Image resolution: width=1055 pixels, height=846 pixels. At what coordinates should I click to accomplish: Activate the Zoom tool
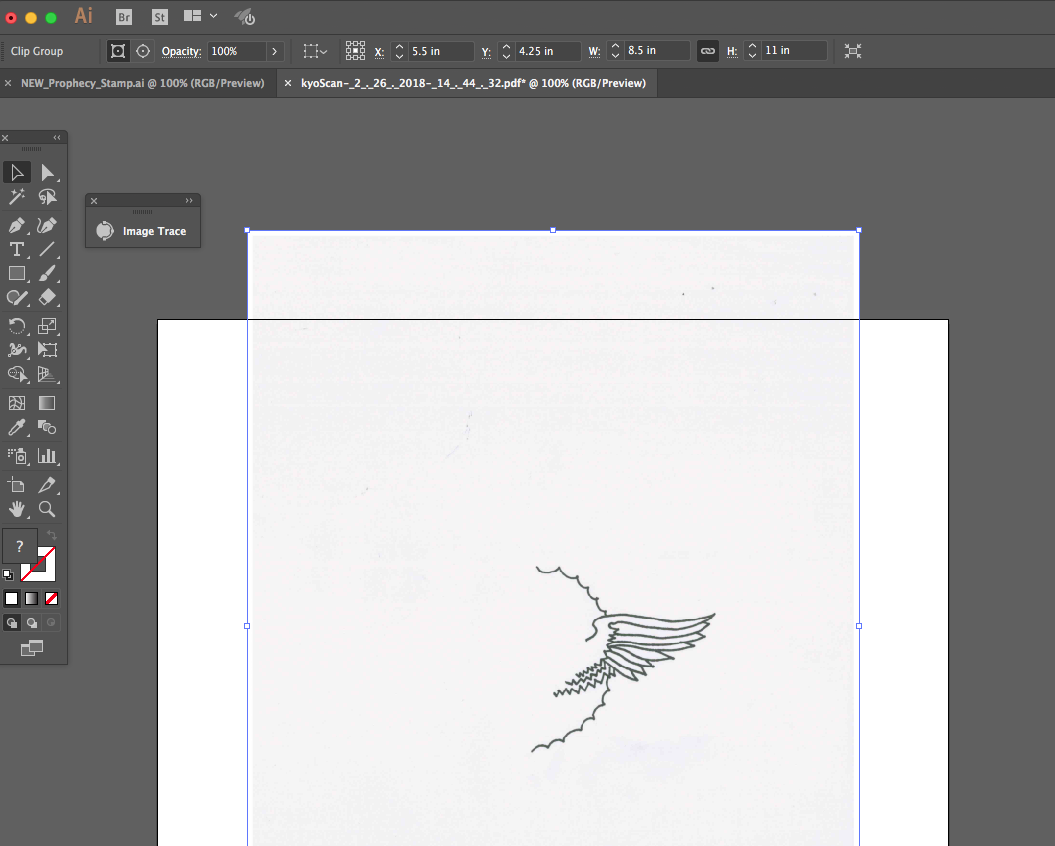[x=47, y=509]
